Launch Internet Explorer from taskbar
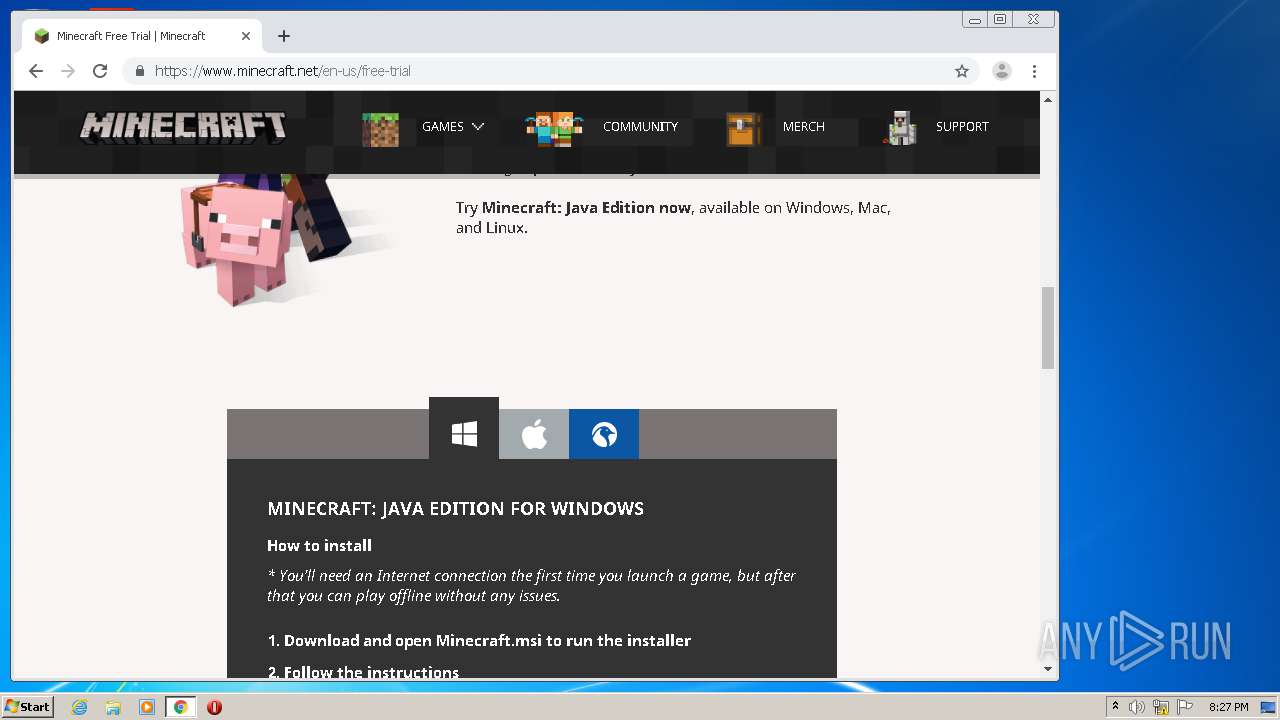Screen dimensions: 1280x720 (x=80, y=707)
